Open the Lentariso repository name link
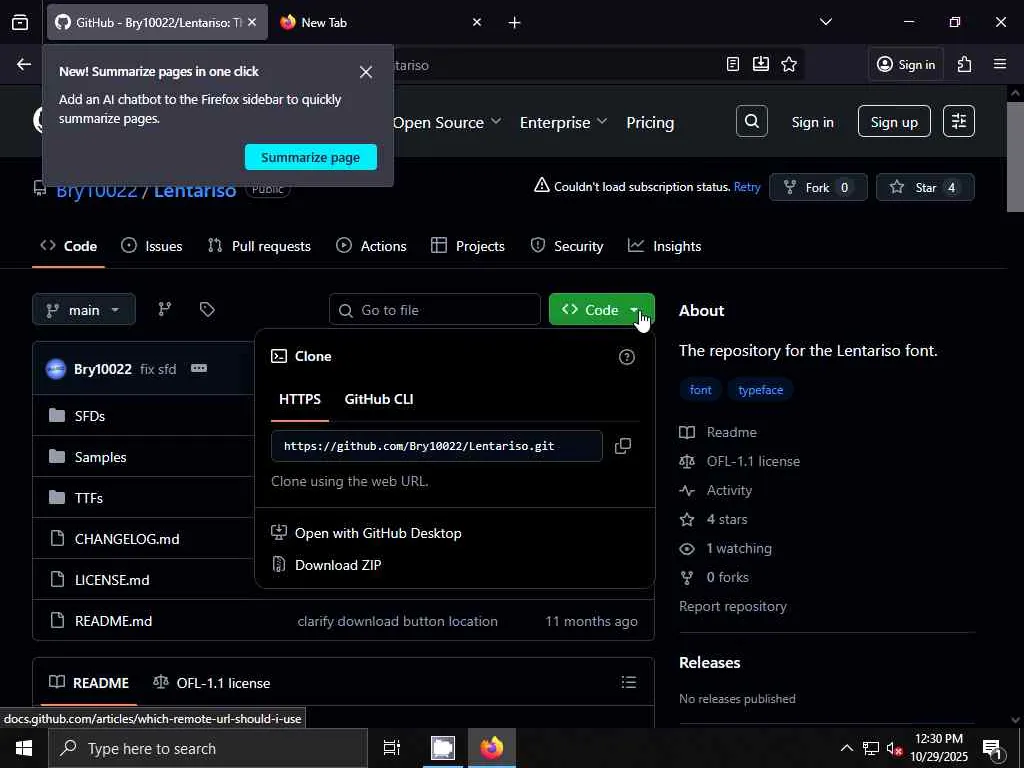Image resolution: width=1024 pixels, height=768 pixels. click(195, 190)
